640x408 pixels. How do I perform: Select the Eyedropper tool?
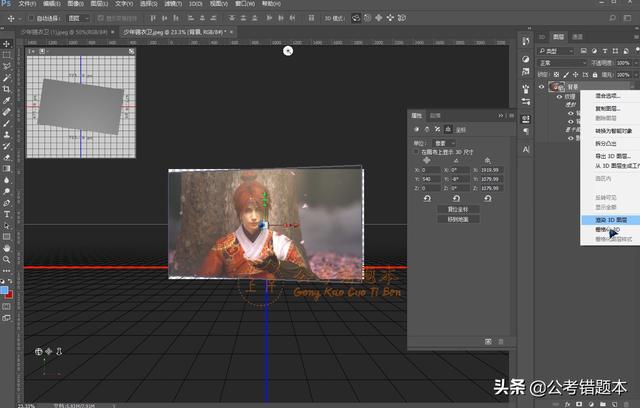pyautogui.click(x=7, y=100)
